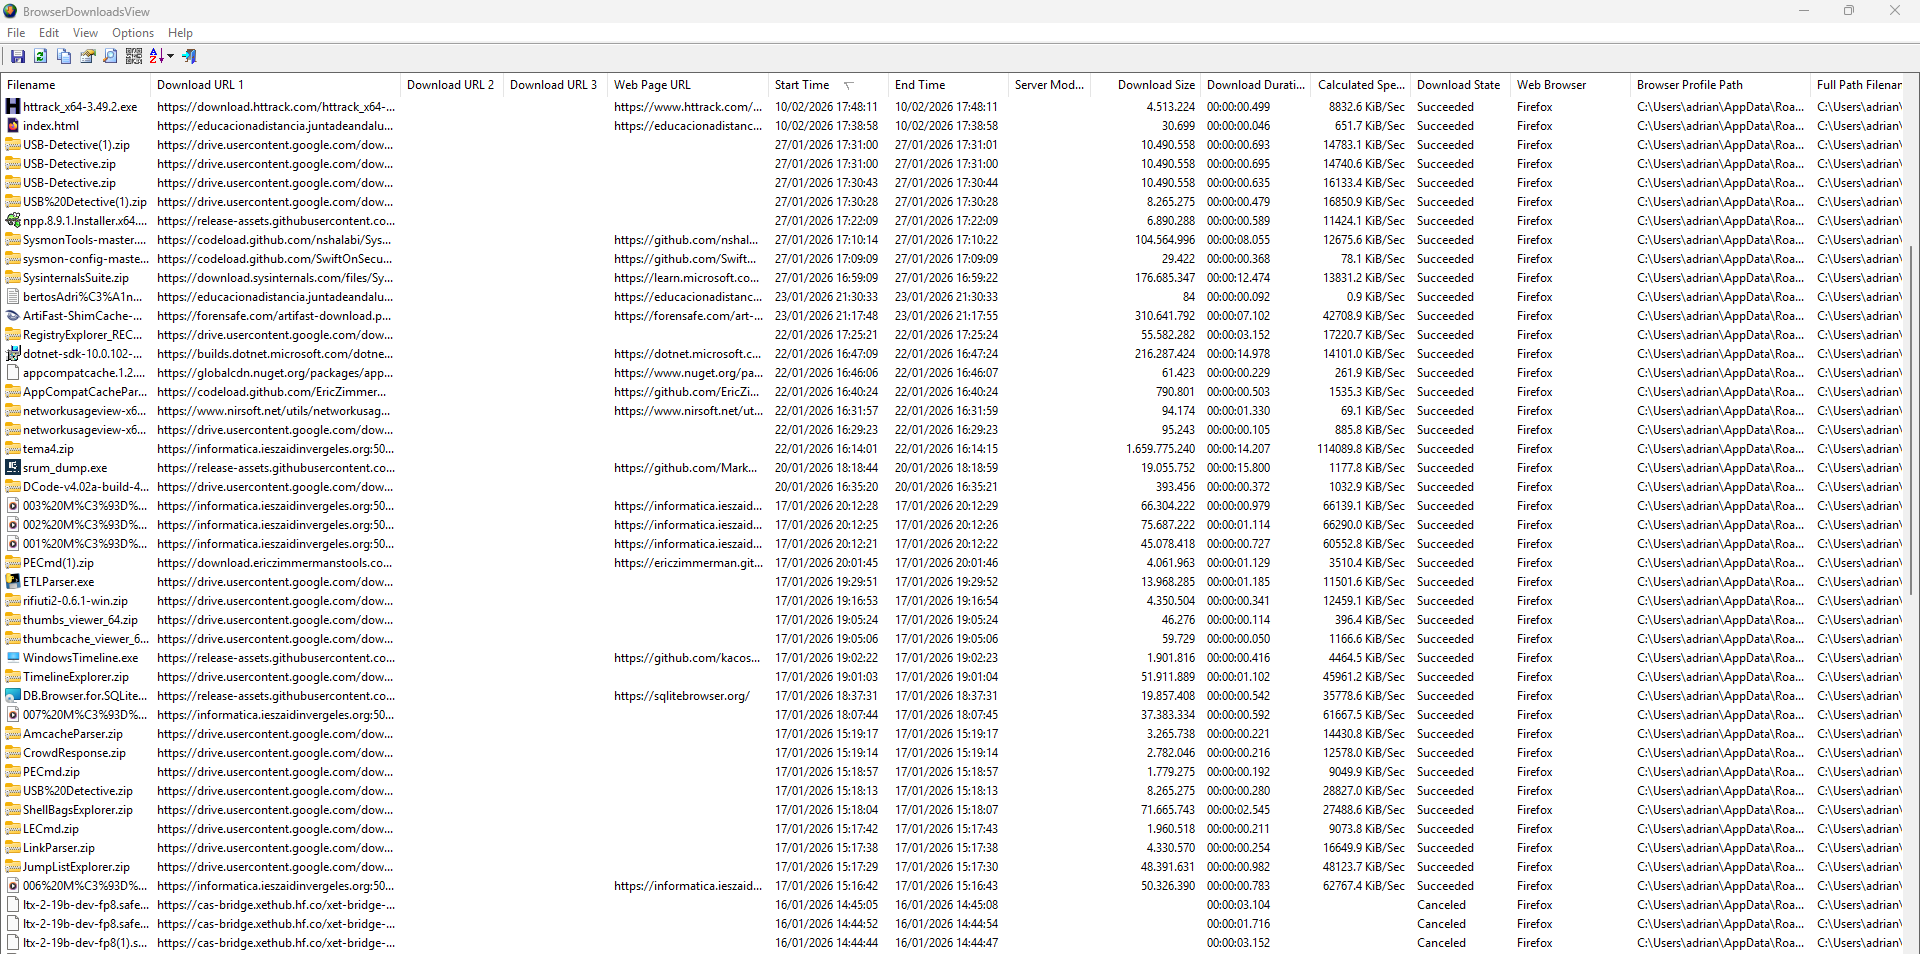The height and width of the screenshot is (954, 1920).
Task: Open the View menu
Action: [x=85, y=33]
